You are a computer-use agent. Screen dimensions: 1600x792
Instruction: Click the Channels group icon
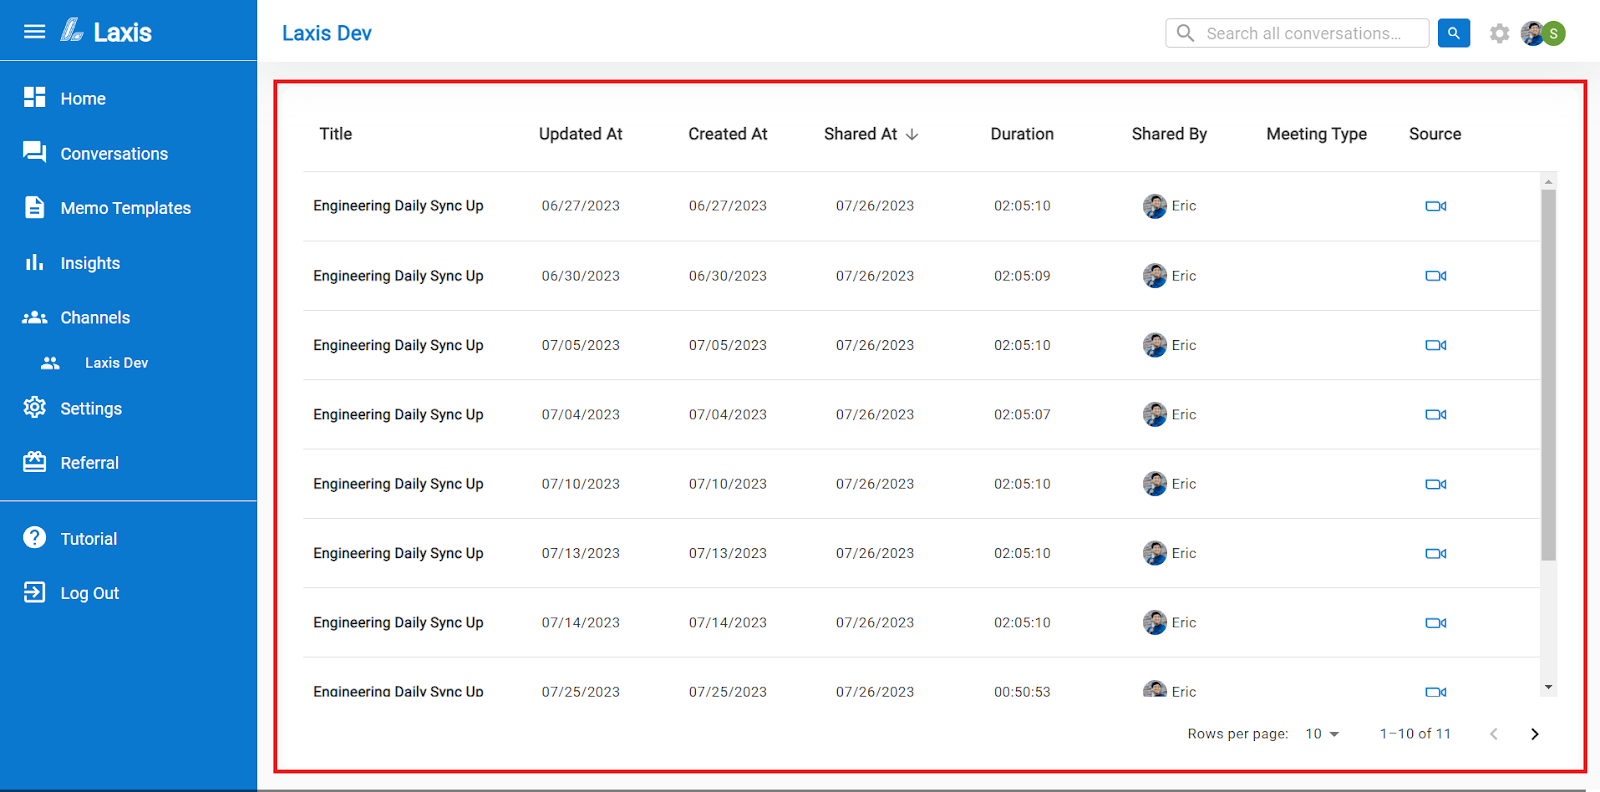pos(34,317)
